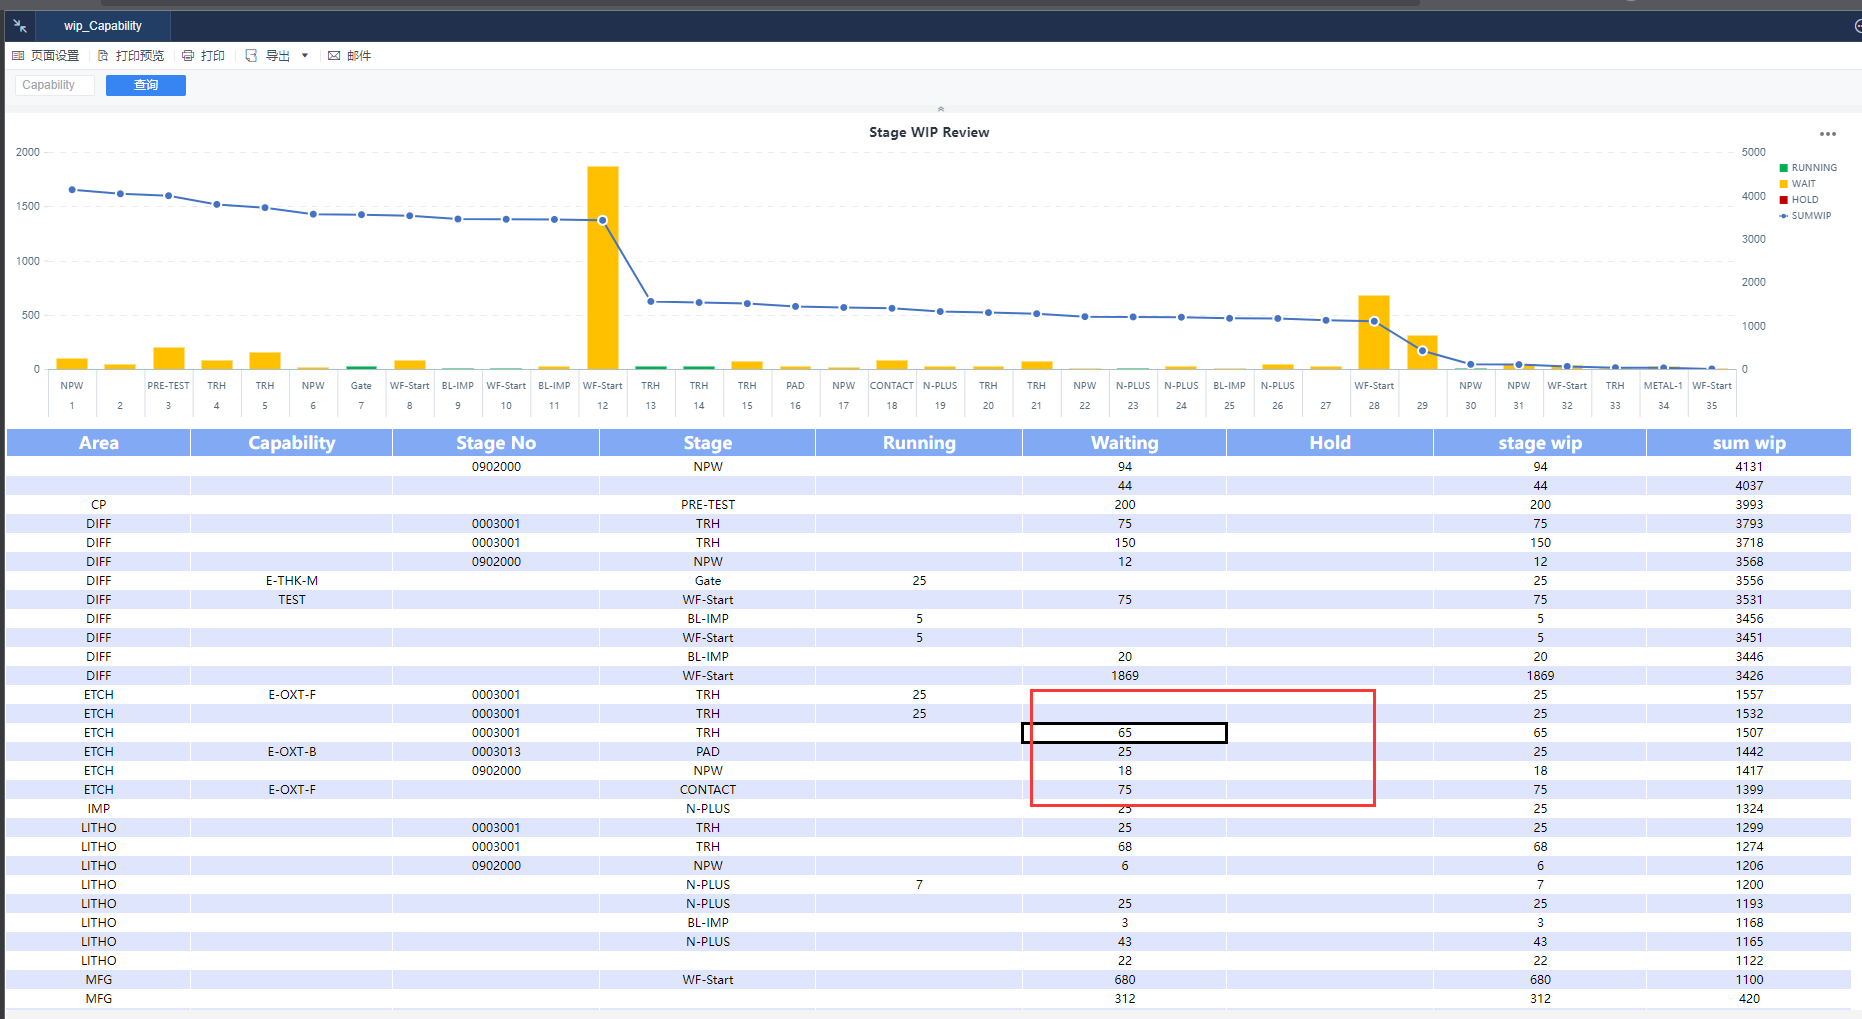
Task: Click the Capability column header
Action: (x=292, y=443)
